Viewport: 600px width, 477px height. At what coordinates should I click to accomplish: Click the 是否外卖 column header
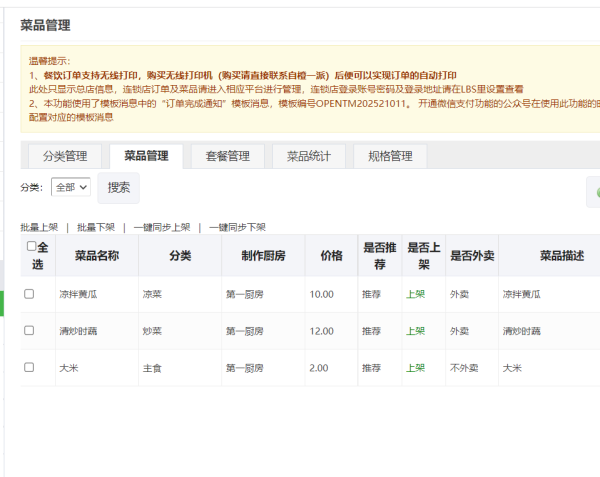pos(472,256)
